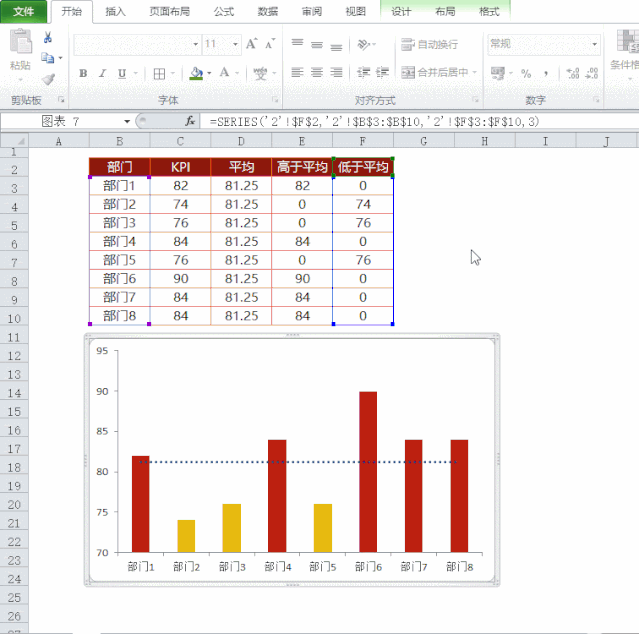Toggle Bold formatting
Viewport: 639px width, 634px height.
click(83, 73)
